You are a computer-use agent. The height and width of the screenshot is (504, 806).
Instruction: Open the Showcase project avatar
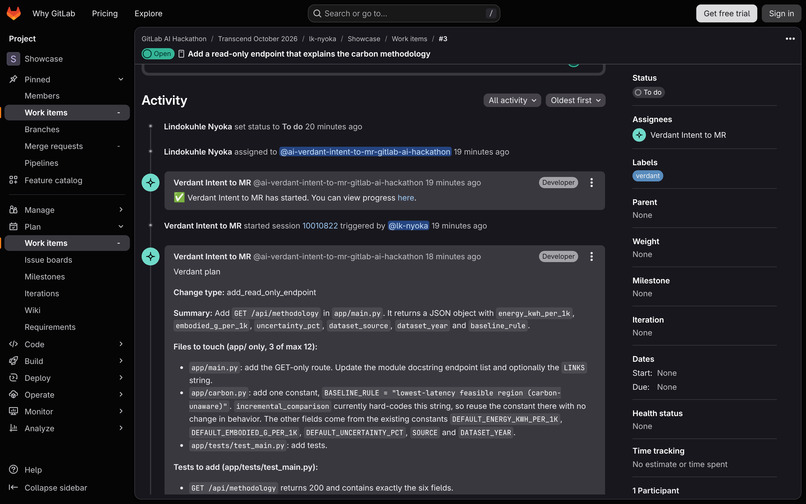pos(13,59)
